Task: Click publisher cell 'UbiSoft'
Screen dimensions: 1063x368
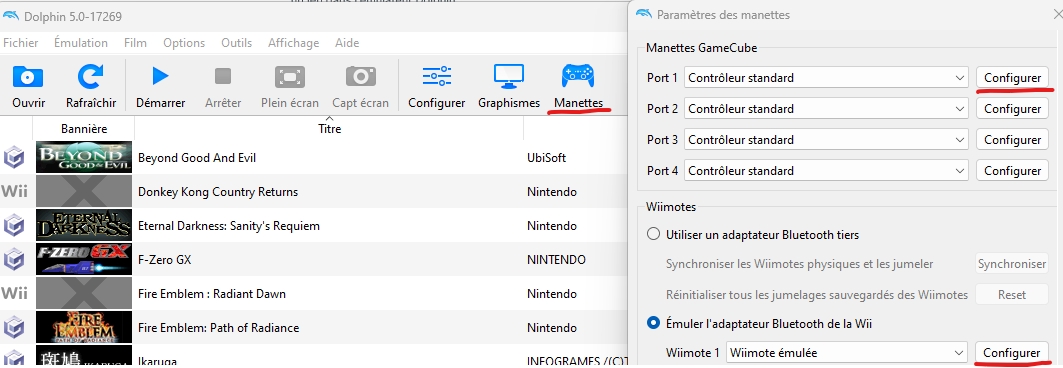Action: pyautogui.click(x=547, y=158)
